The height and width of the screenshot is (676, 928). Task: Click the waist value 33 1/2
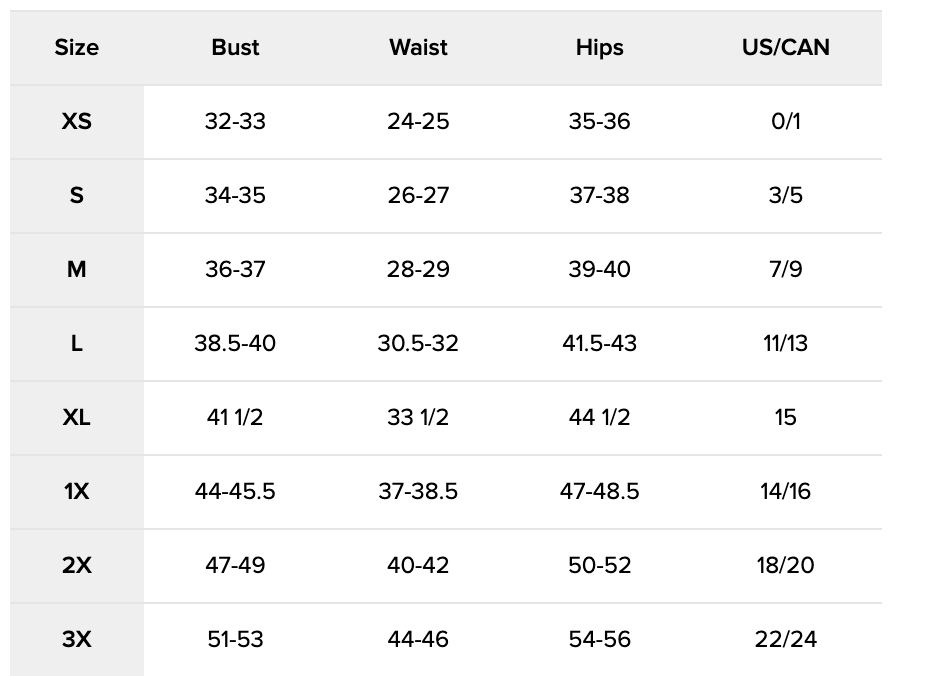[418, 417]
